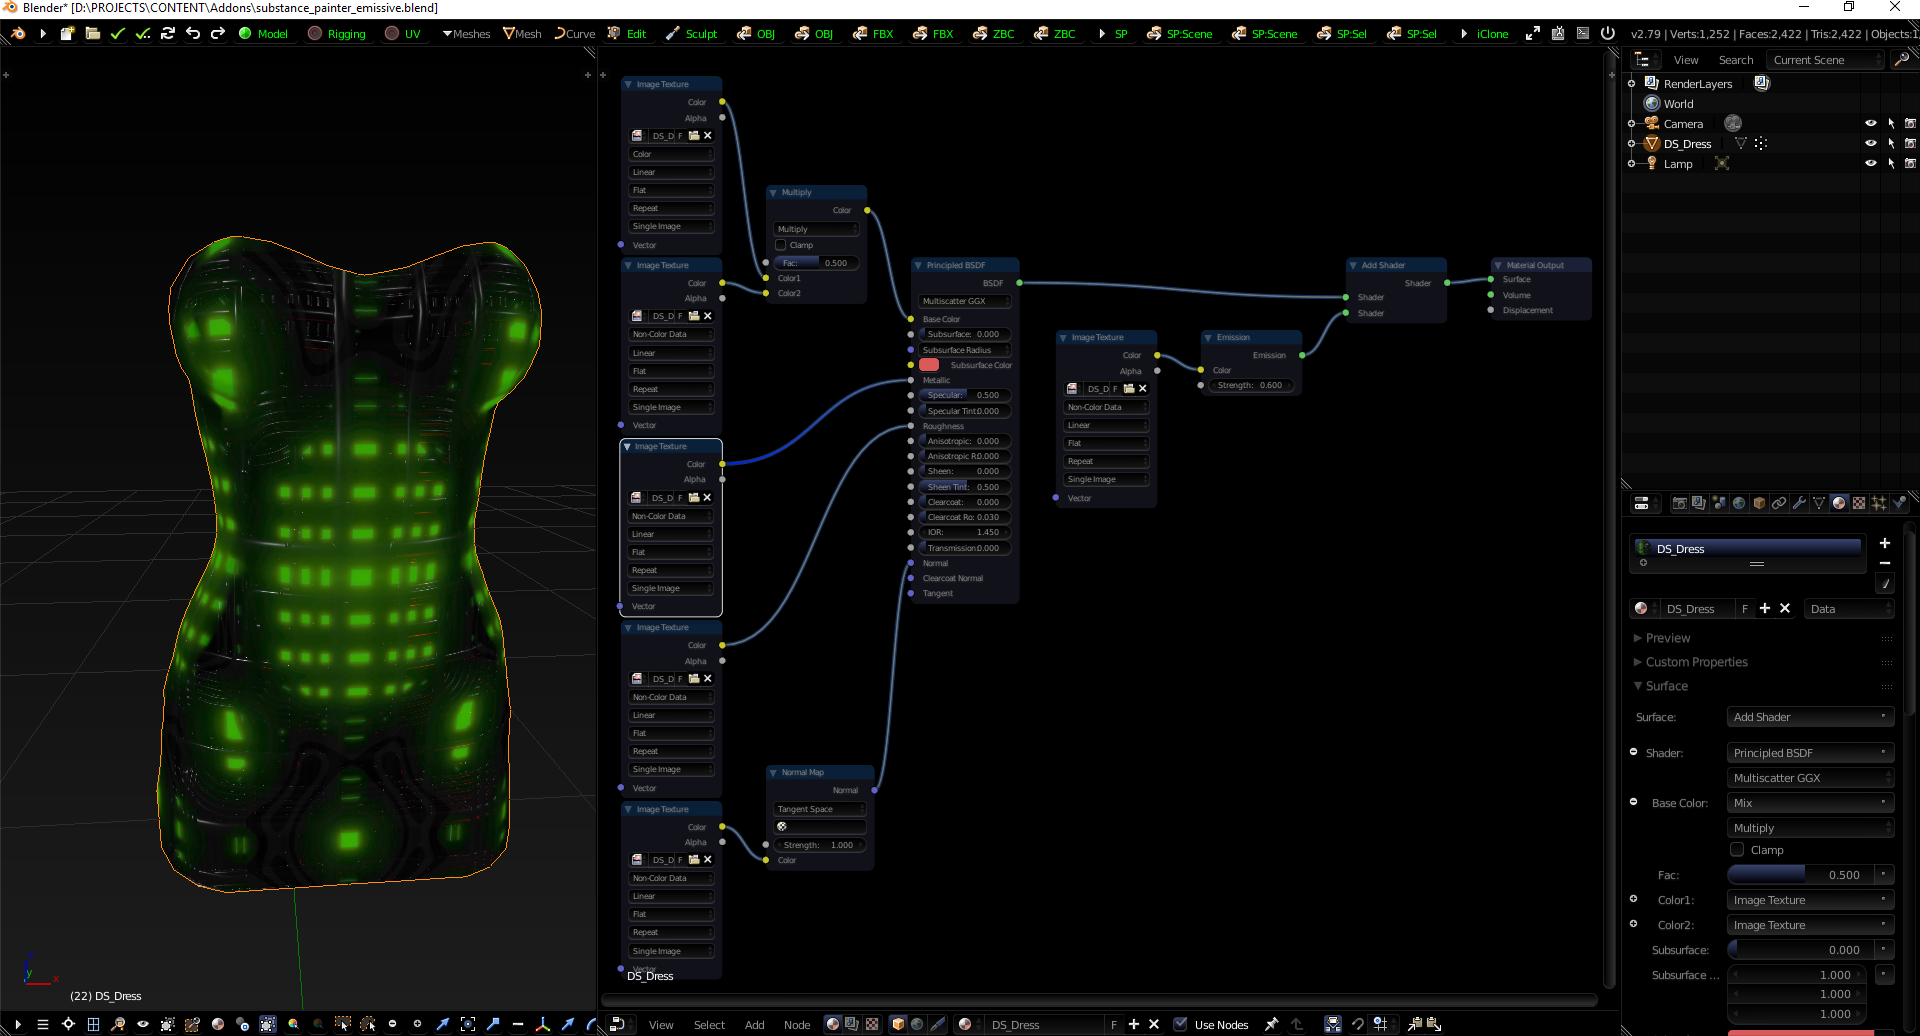Open the Material properties sphere tab

pos(1839,503)
